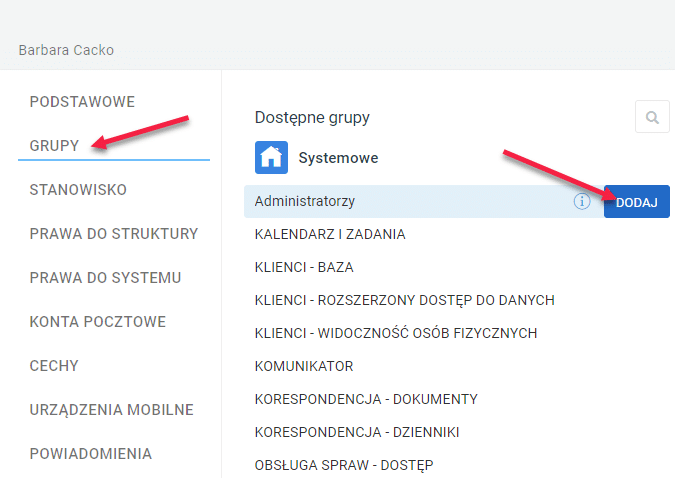The height and width of the screenshot is (478, 675).
Task: Go to PRAWA DO STRUKTURY tab
Action: click(114, 234)
